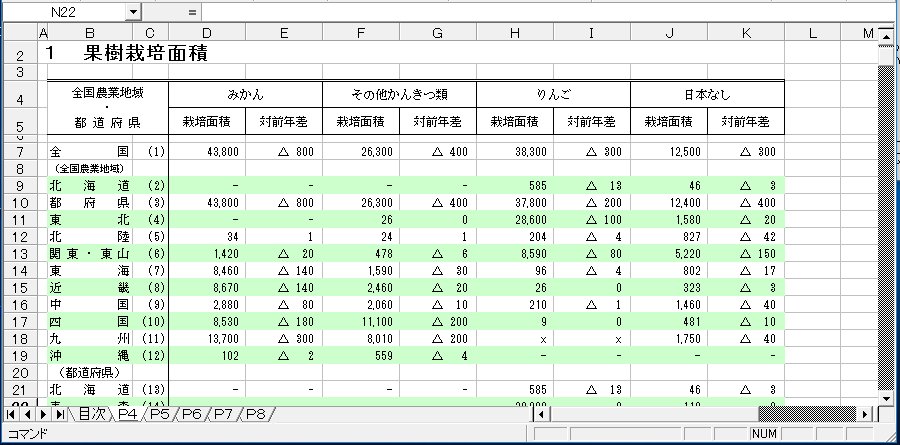Screen dimensions: 900x445
Task: Switch to the P5 sheet tab
Action: pos(160,413)
